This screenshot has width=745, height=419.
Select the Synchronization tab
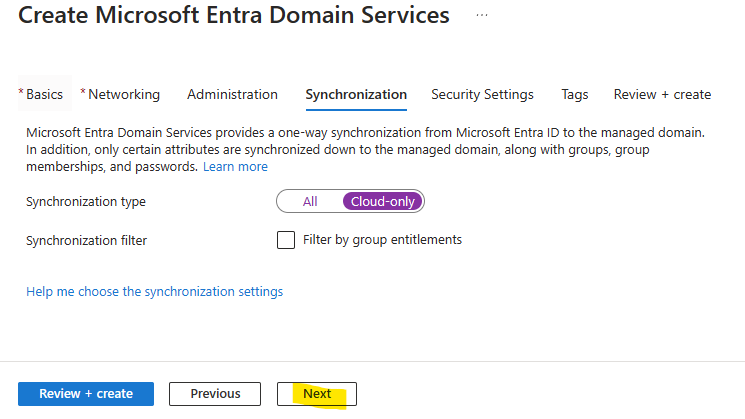click(356, 95)
